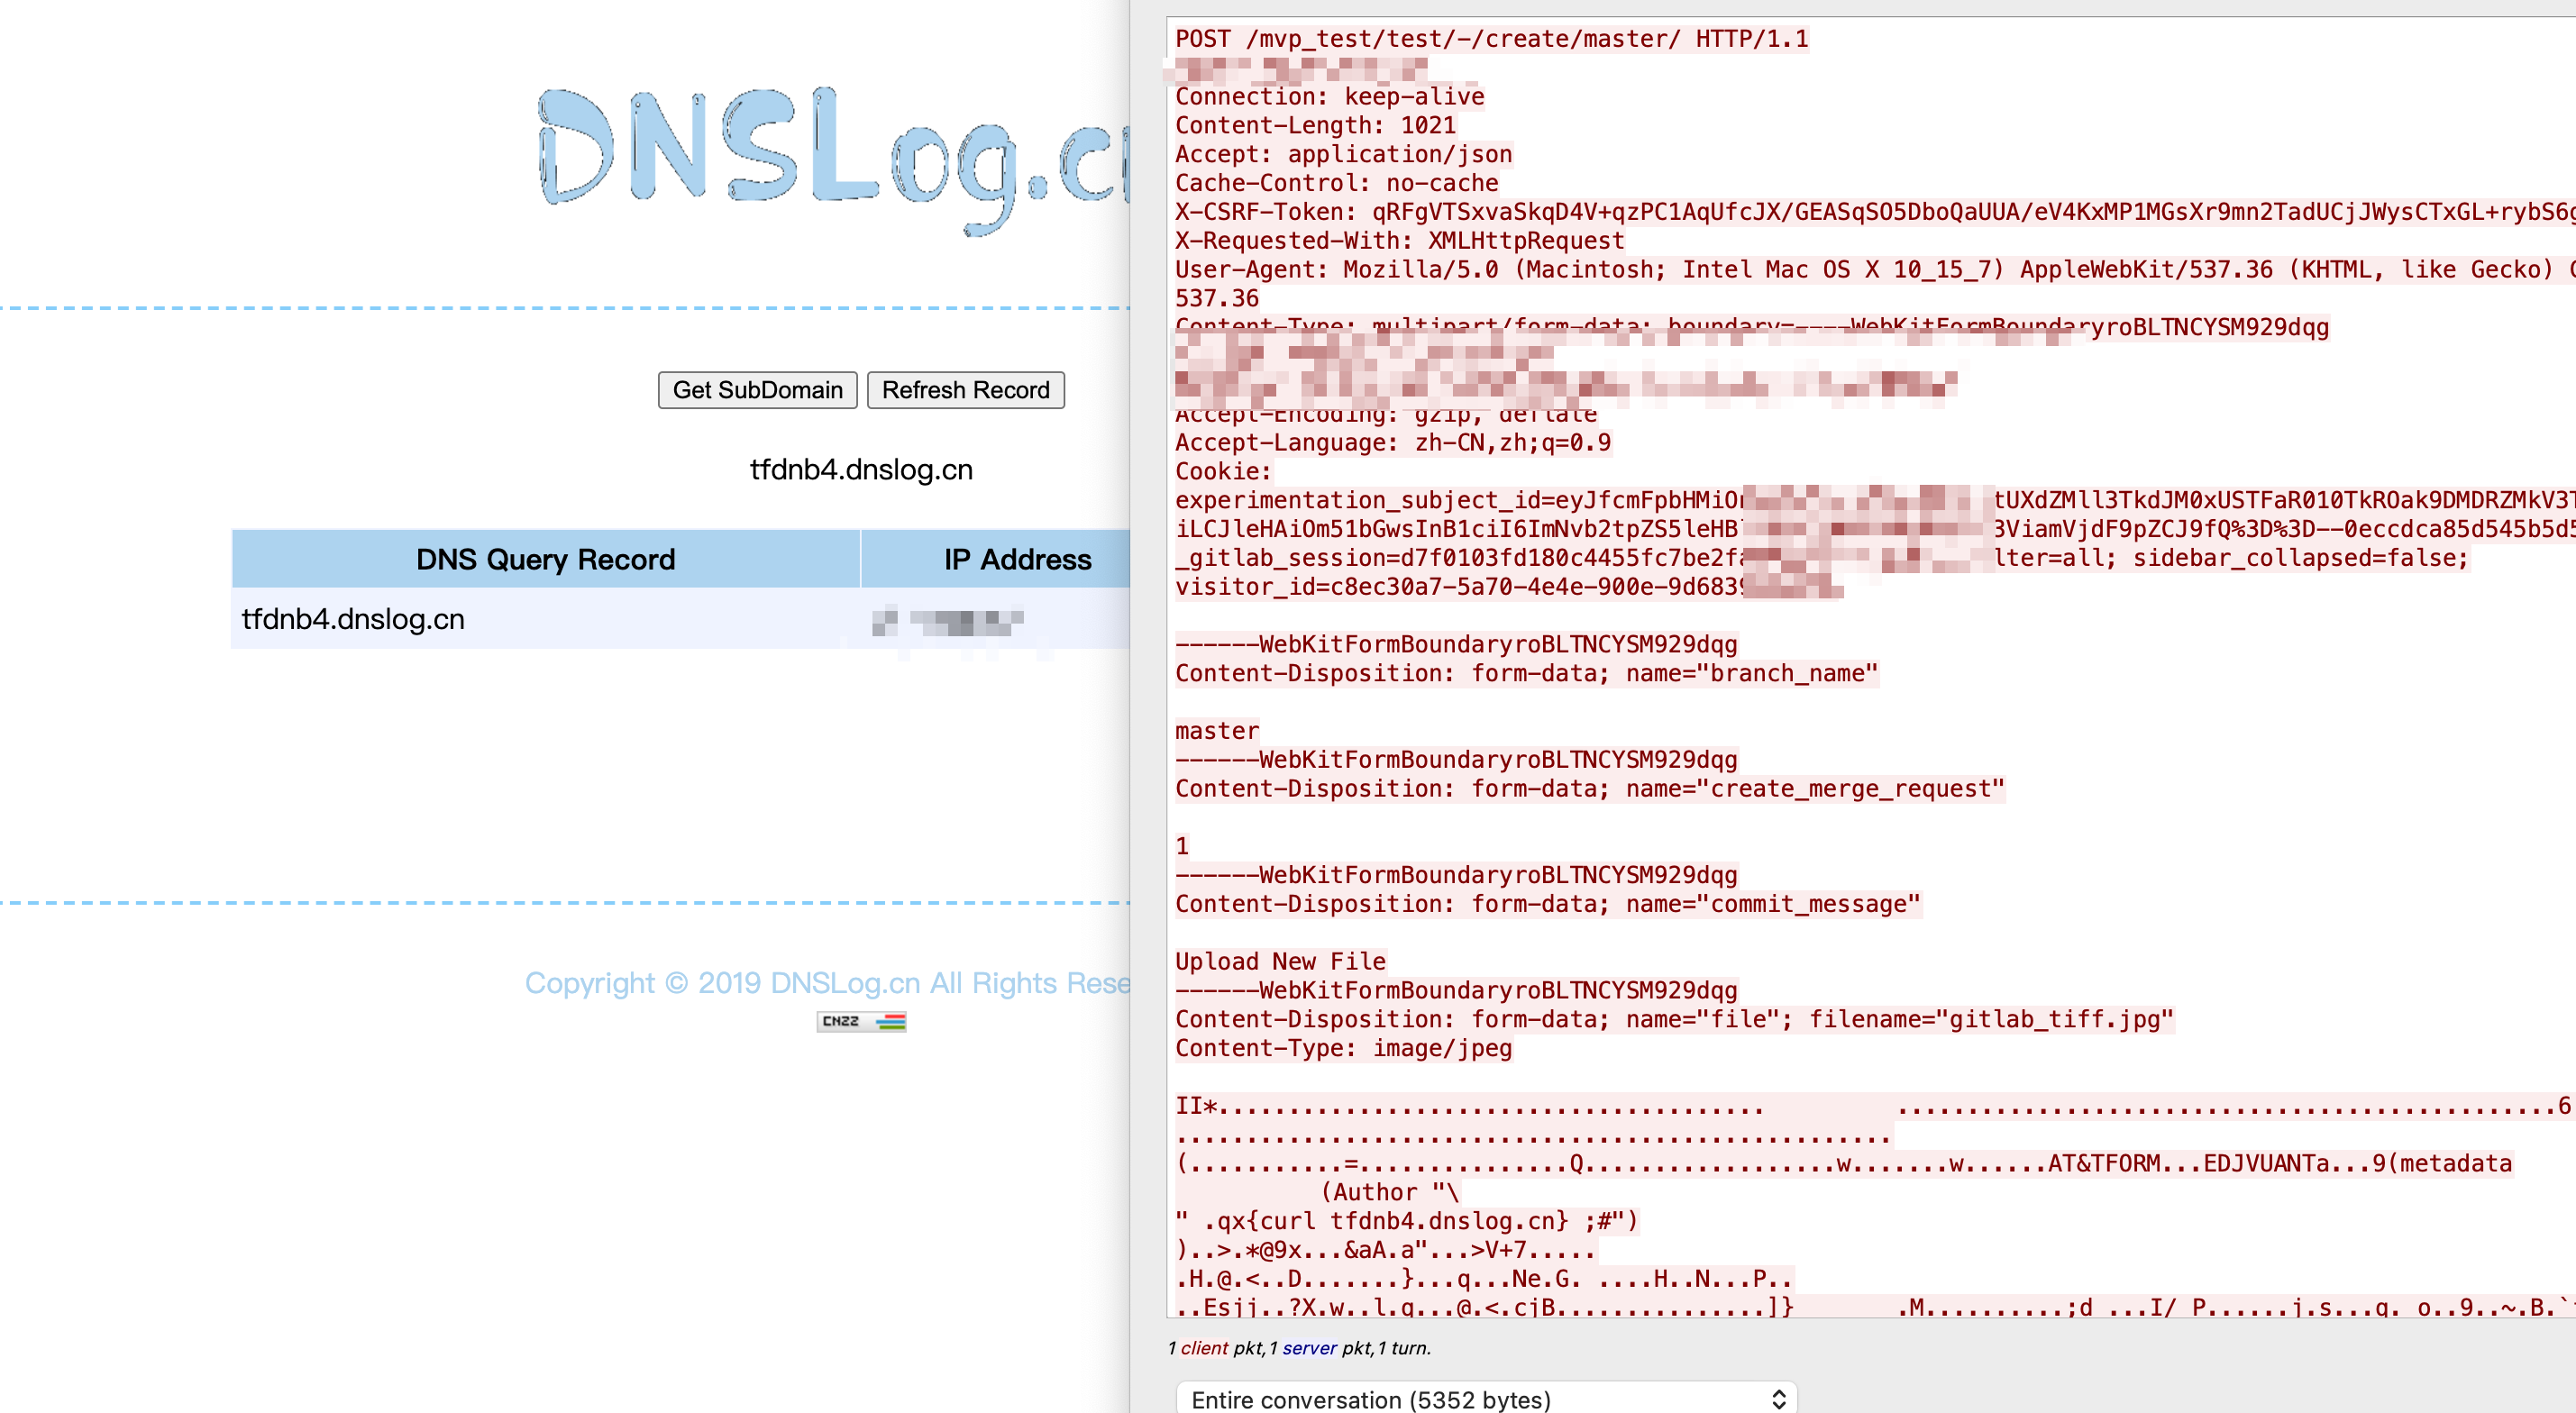Image resolution: width=2576 pixels, height=1413 pixels.
Task: Click the AT&TFORM...DJVUANTa metadata line
Action: tap(1843, 1164)
